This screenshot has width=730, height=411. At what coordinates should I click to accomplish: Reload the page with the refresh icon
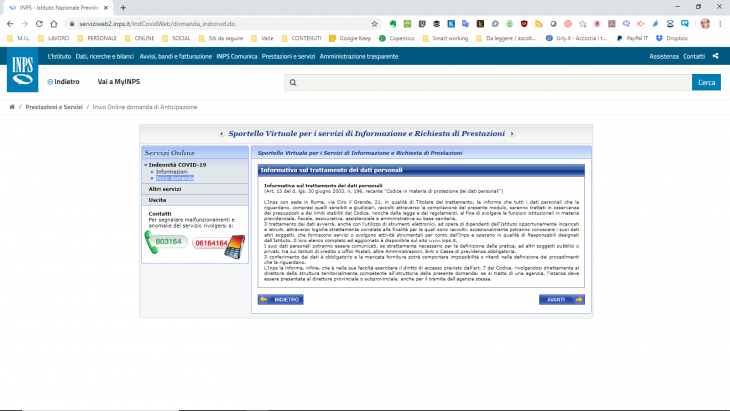[39, 22]
